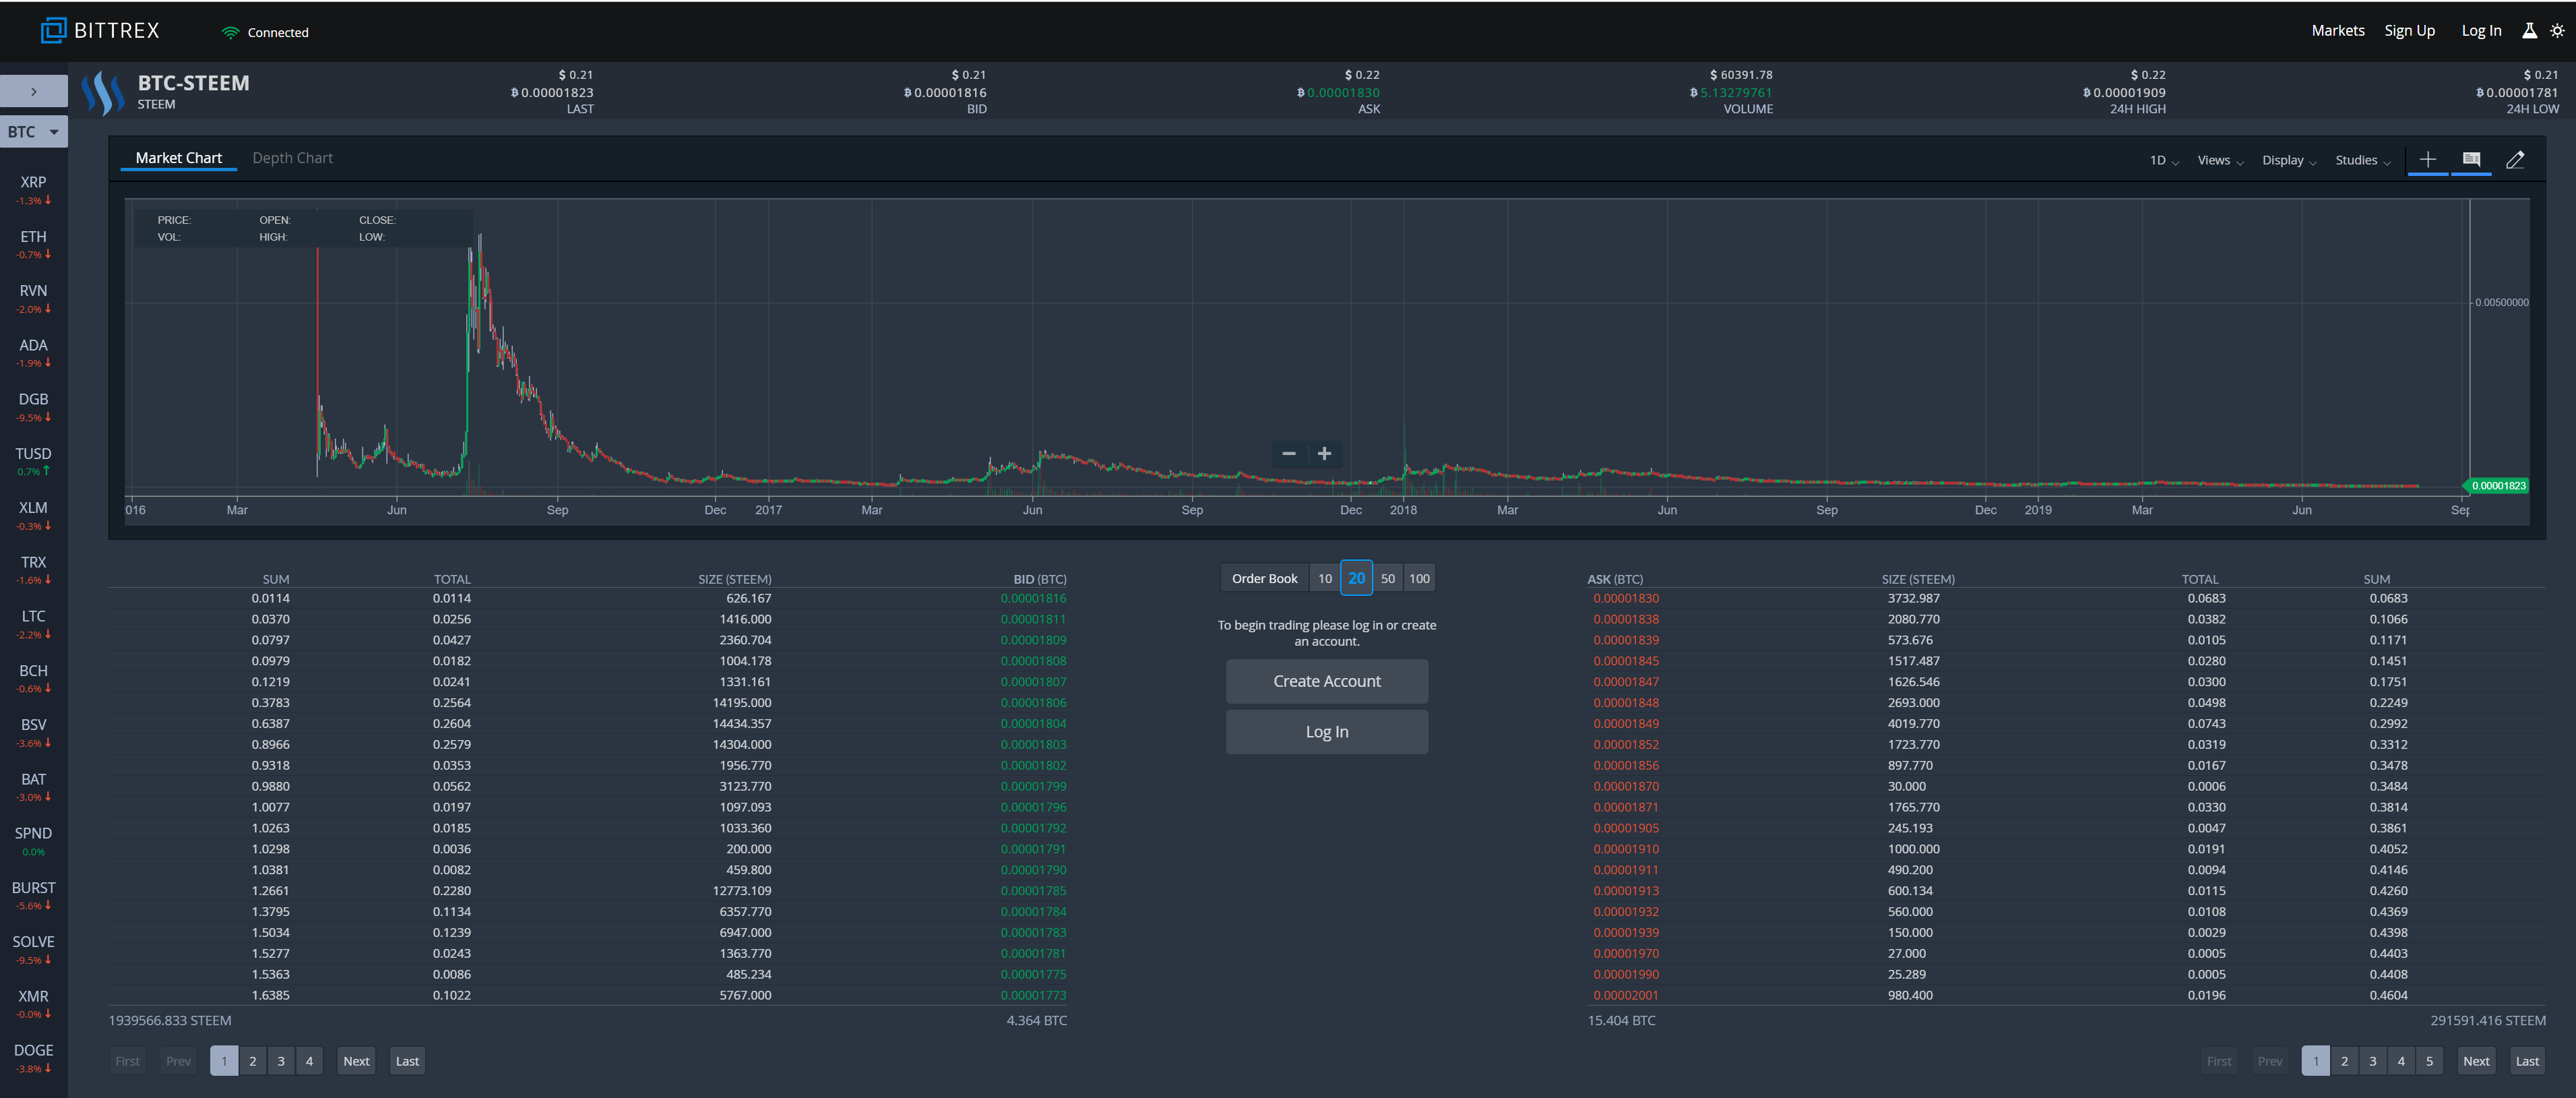Expand the market sidebar with the arrow
2576x1098 pixels.
coord(34,91)
